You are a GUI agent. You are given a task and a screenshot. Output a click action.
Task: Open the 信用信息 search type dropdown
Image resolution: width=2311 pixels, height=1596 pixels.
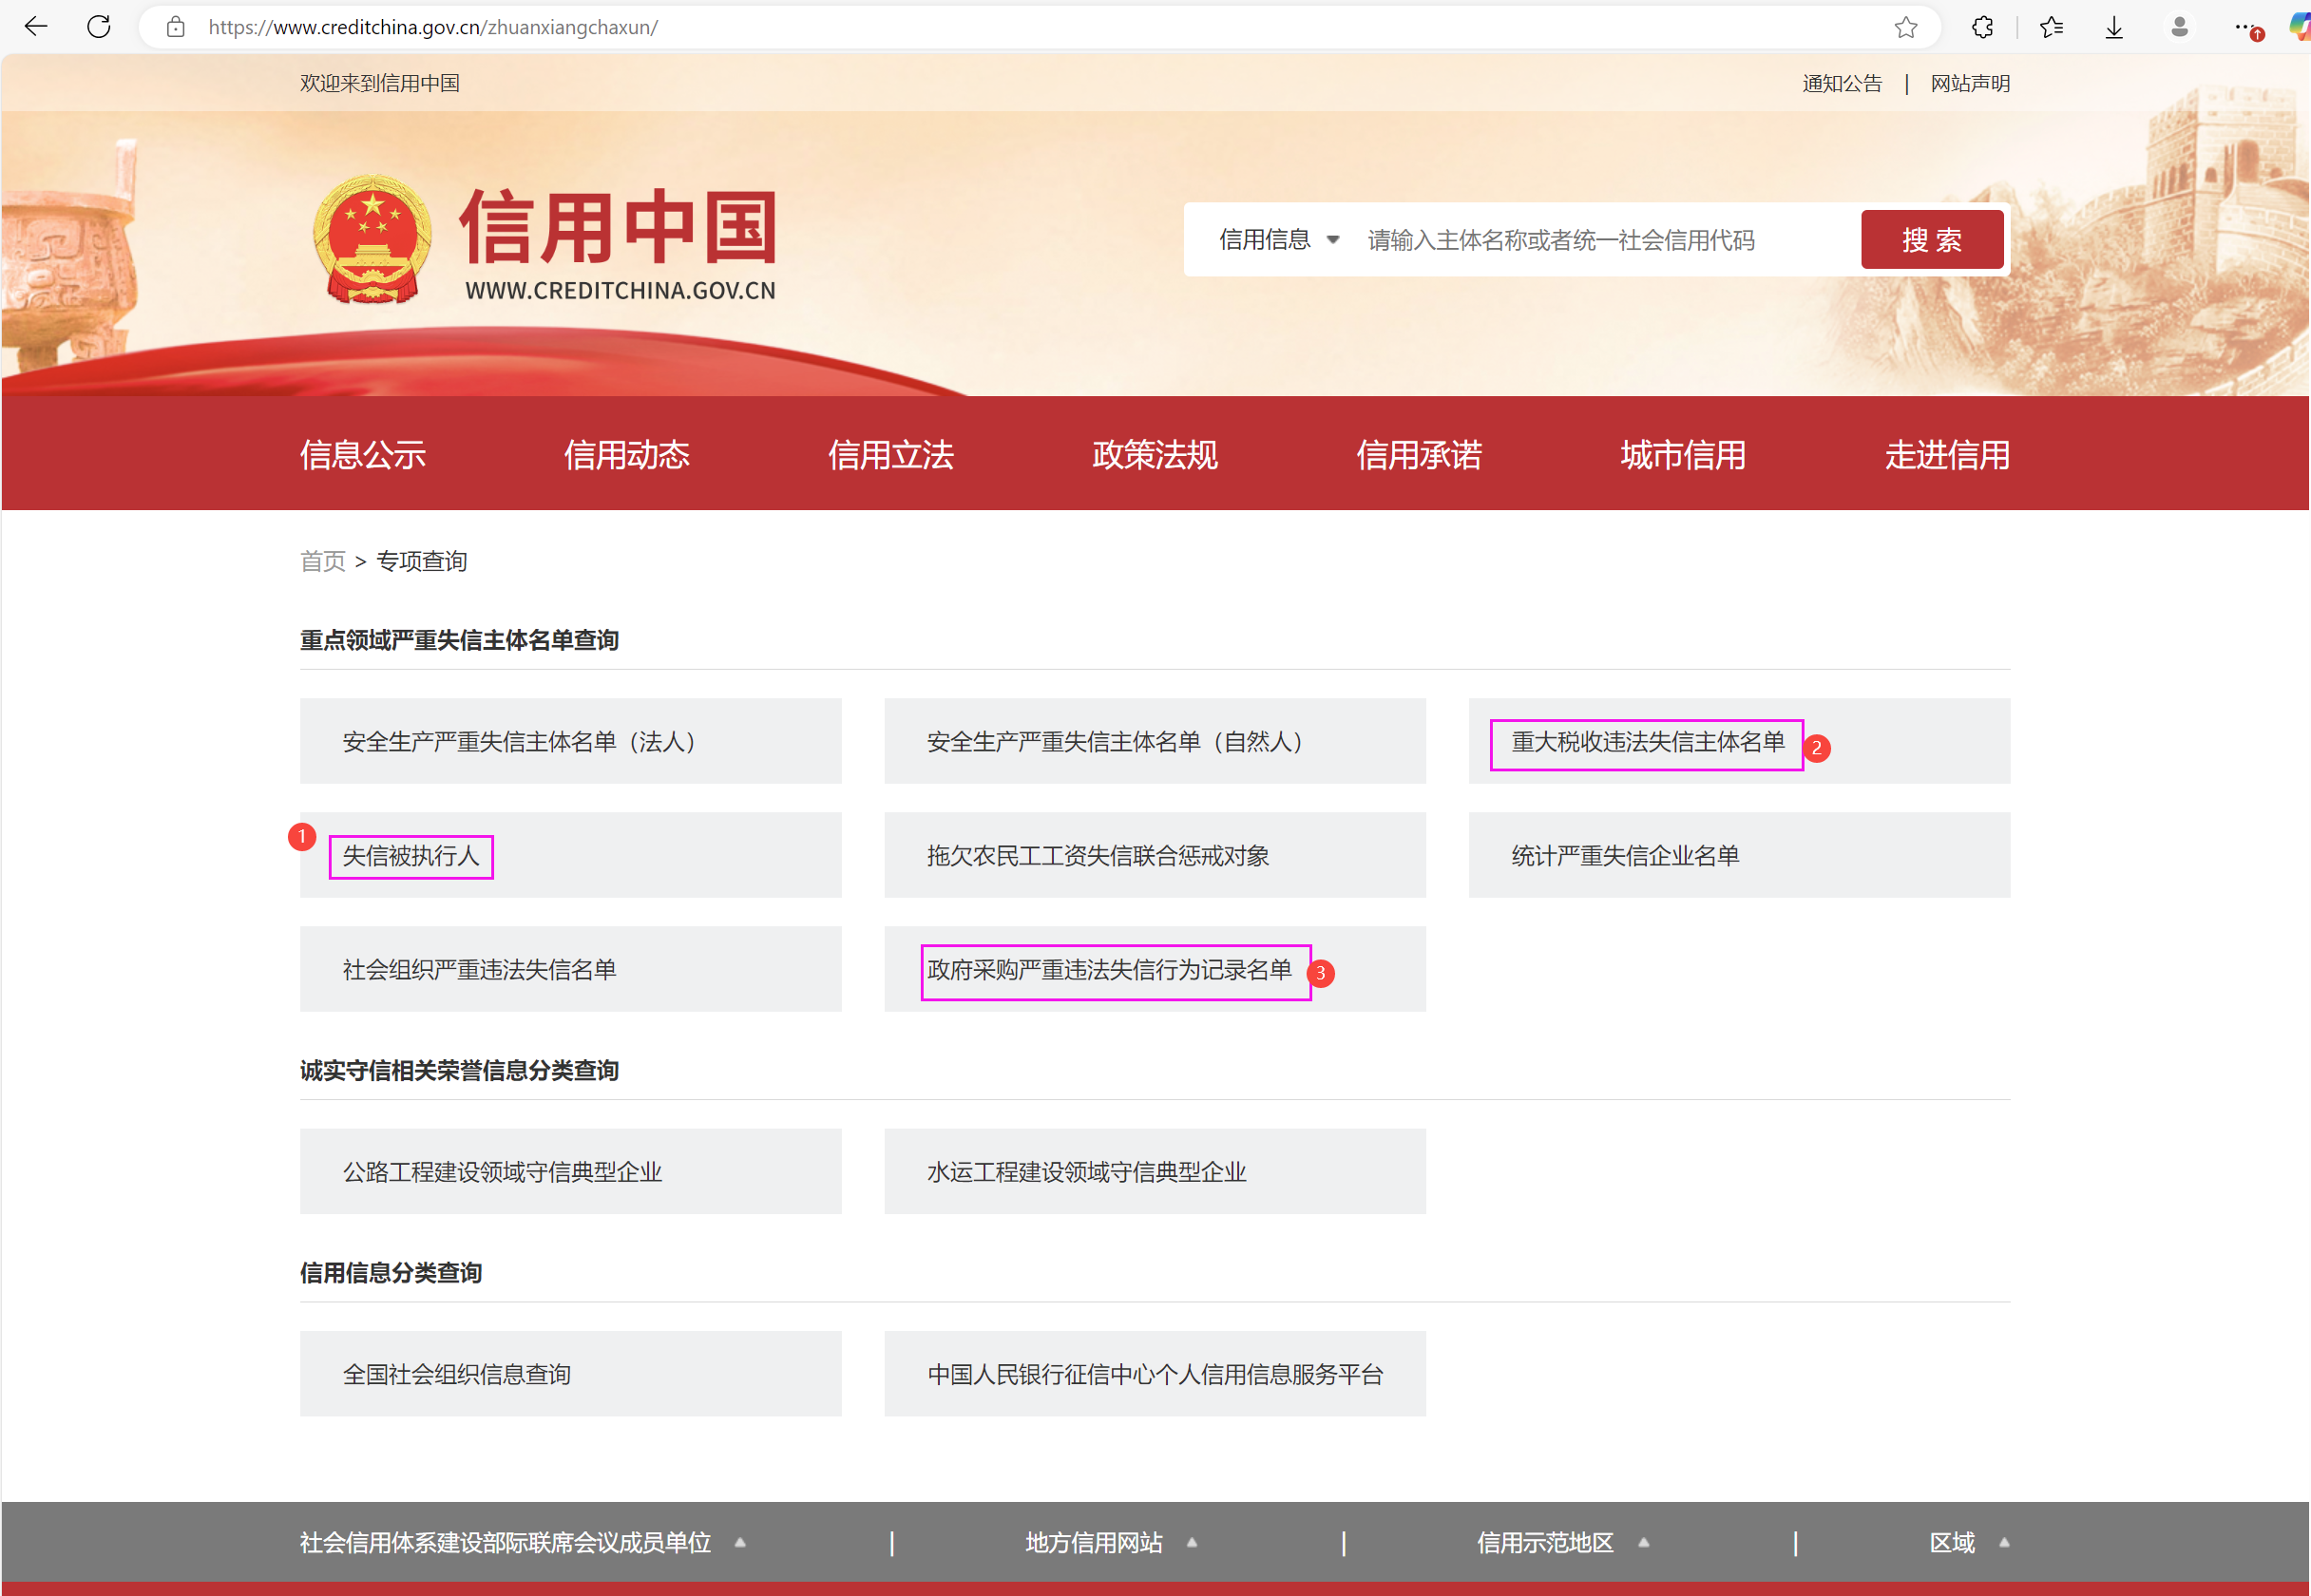click(1278, 240)
